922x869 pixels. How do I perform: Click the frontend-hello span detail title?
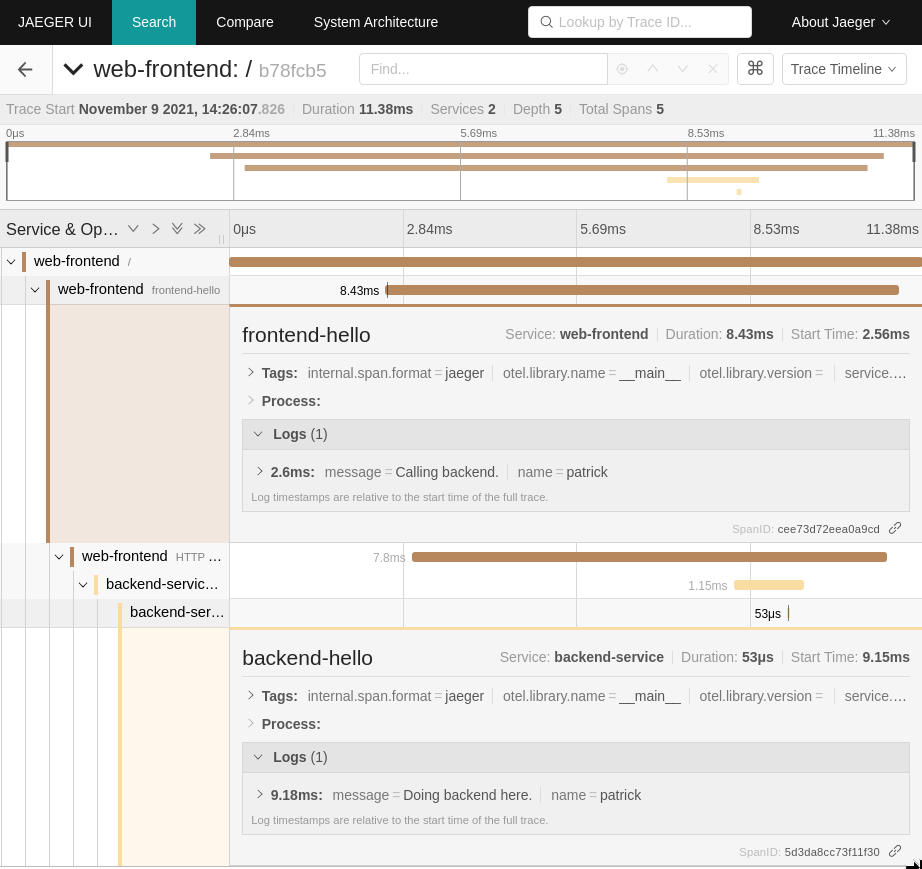click(x=306, y=335)
